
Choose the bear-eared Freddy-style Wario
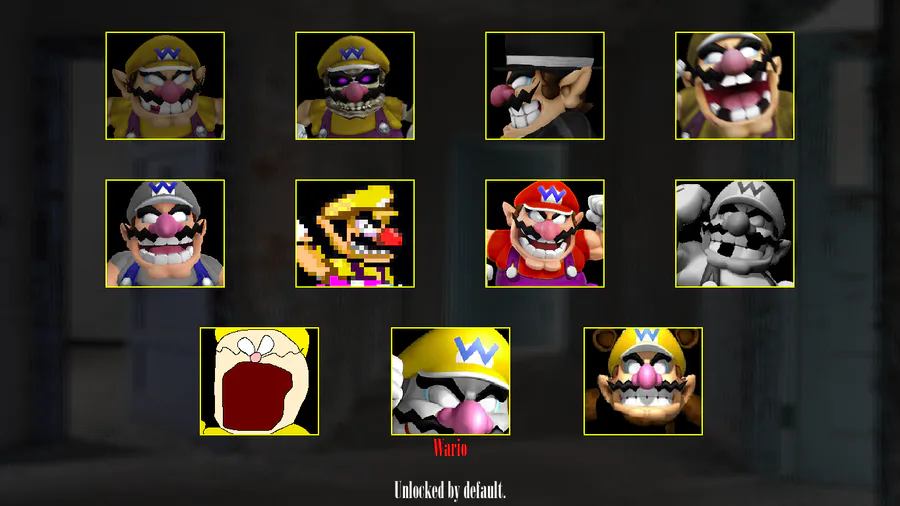click(x=643, y=382)
